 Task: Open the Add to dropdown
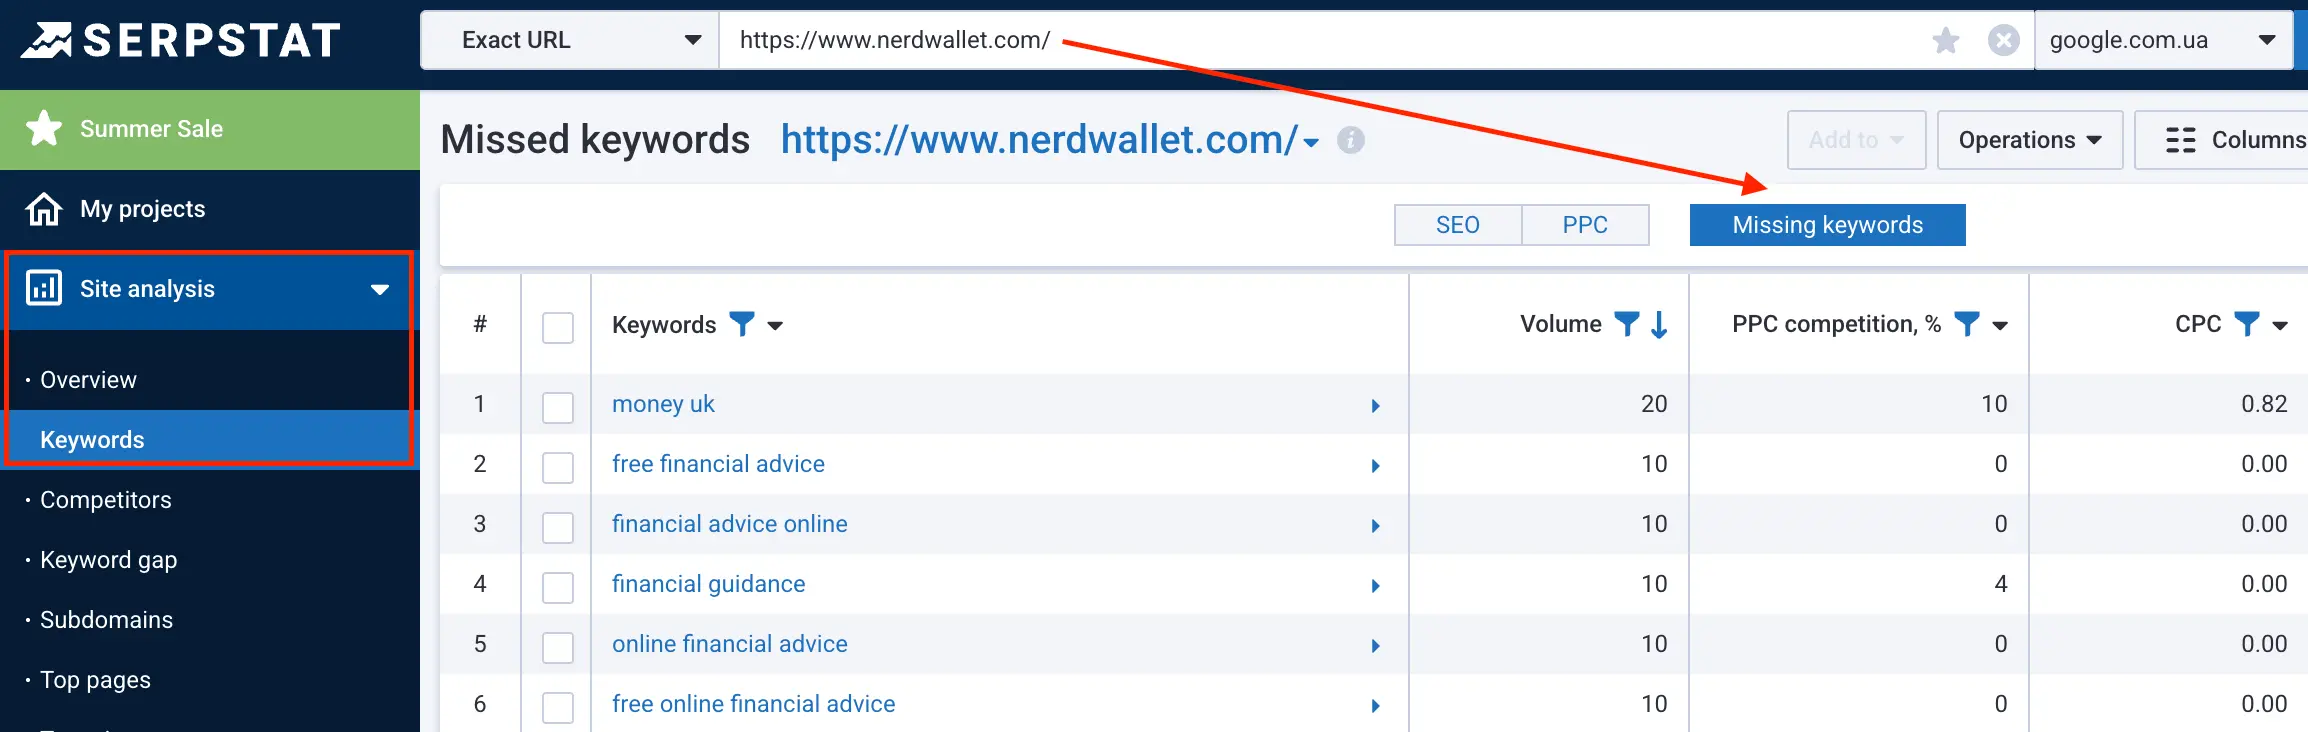(1856, 140)
